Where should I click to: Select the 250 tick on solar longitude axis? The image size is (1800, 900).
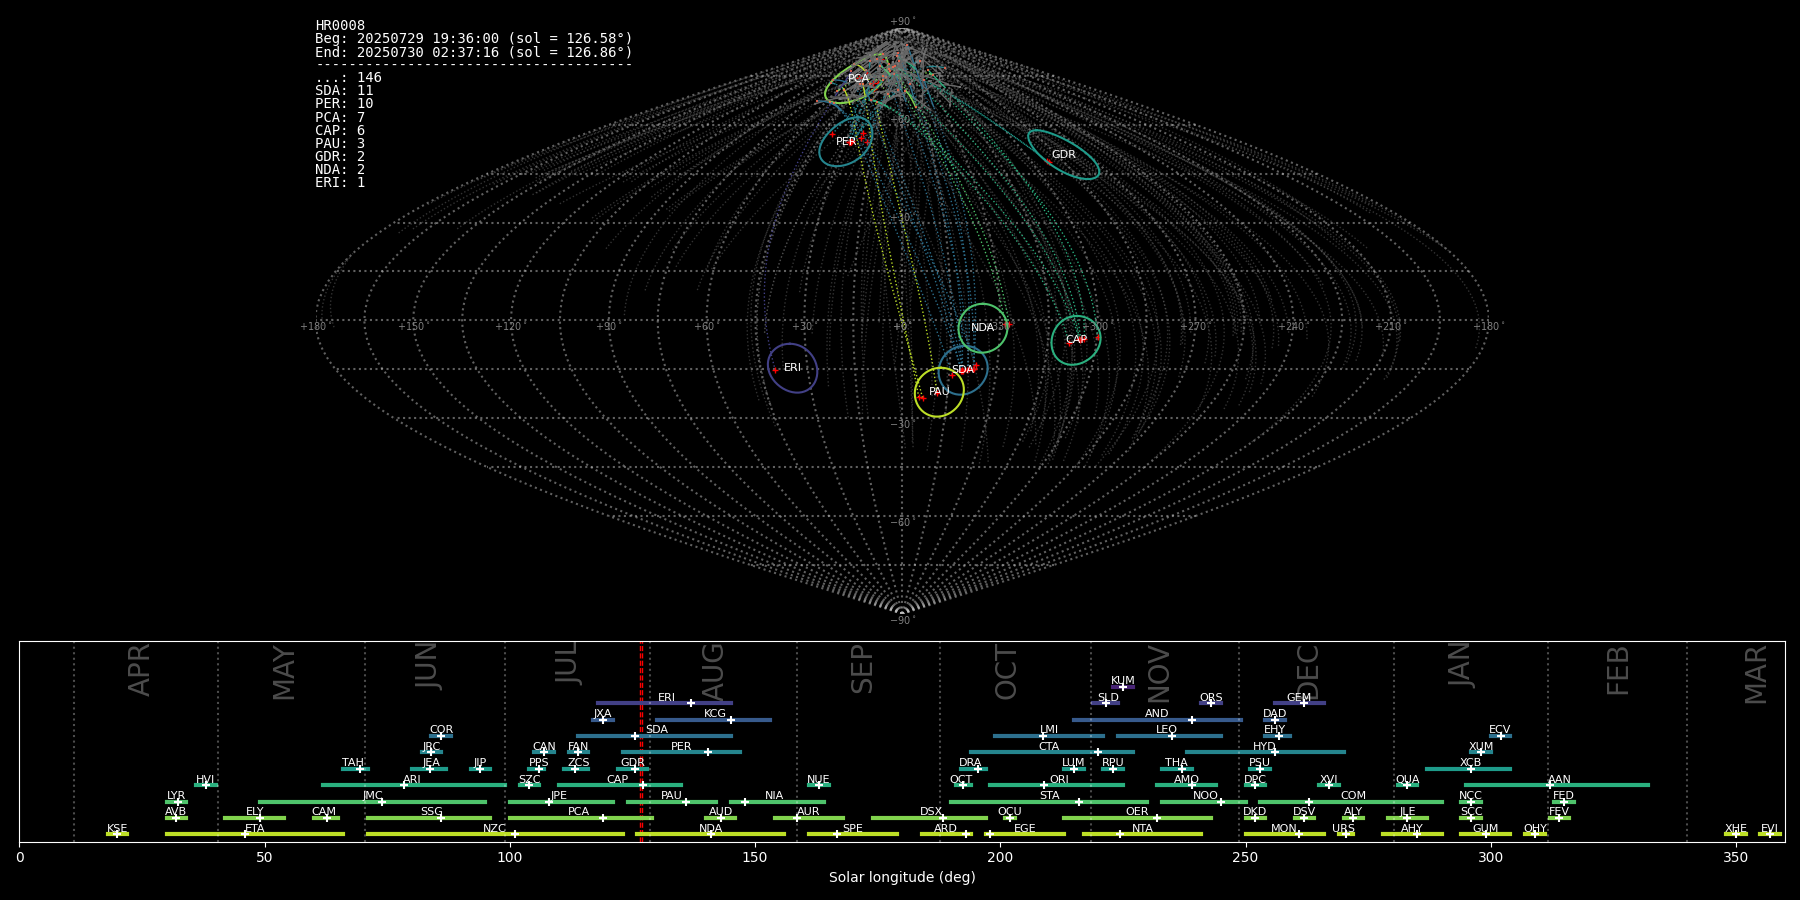(1245, 858)
